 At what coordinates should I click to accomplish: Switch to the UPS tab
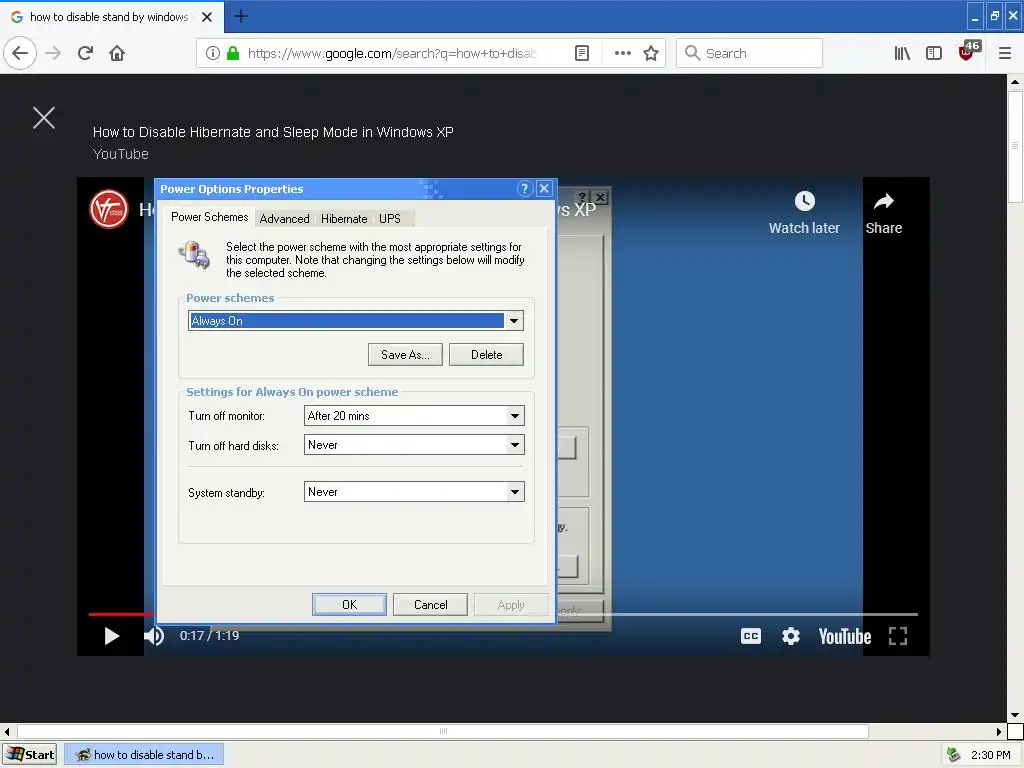pos(390,219)
